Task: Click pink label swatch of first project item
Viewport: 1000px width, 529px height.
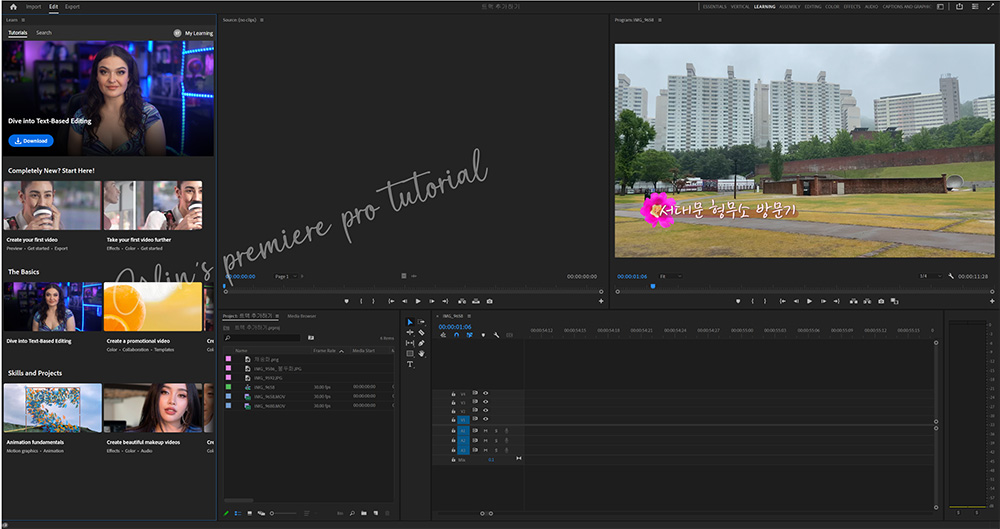Action: pyautogui.click(x=228, y=359)
